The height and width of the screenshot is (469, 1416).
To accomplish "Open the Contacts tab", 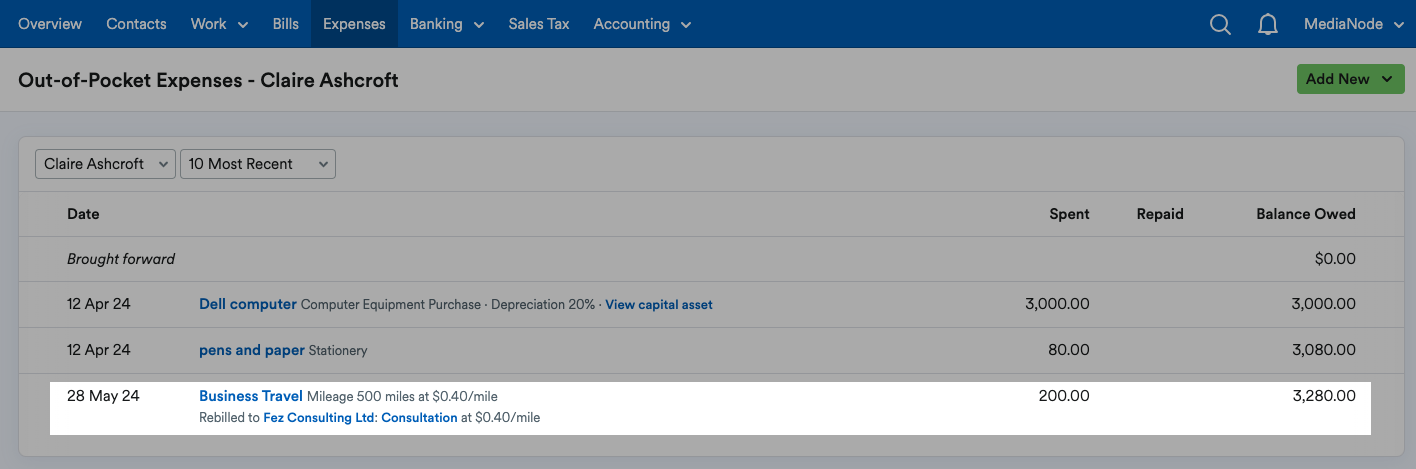I will (136, 24).
